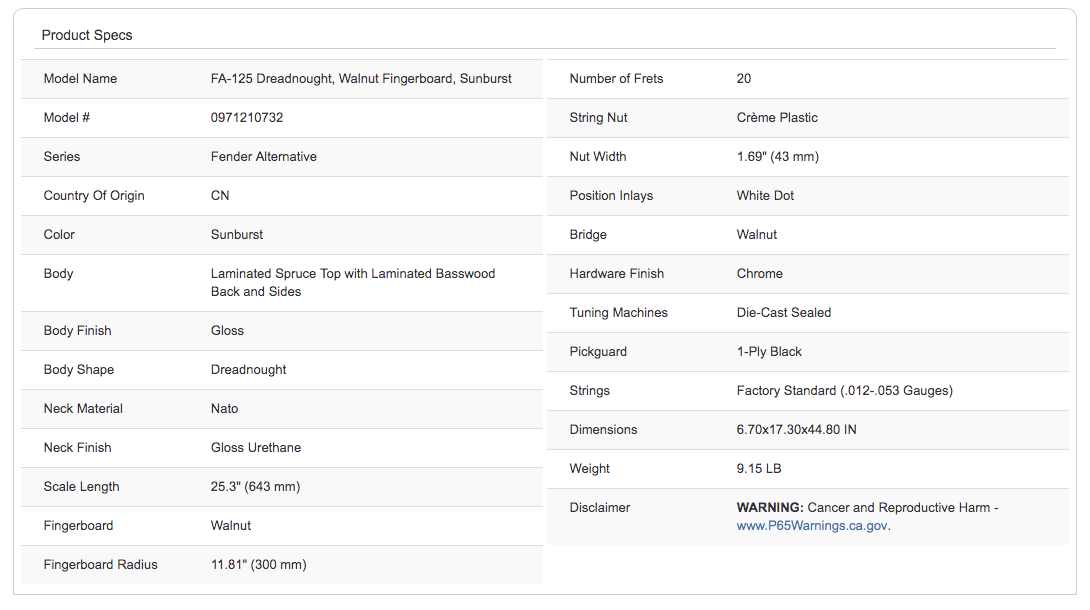The image size is (1090, 610).
Task: Click the Fingerboard Radius label
Action: pyautogui.click(x=100, y=564)
